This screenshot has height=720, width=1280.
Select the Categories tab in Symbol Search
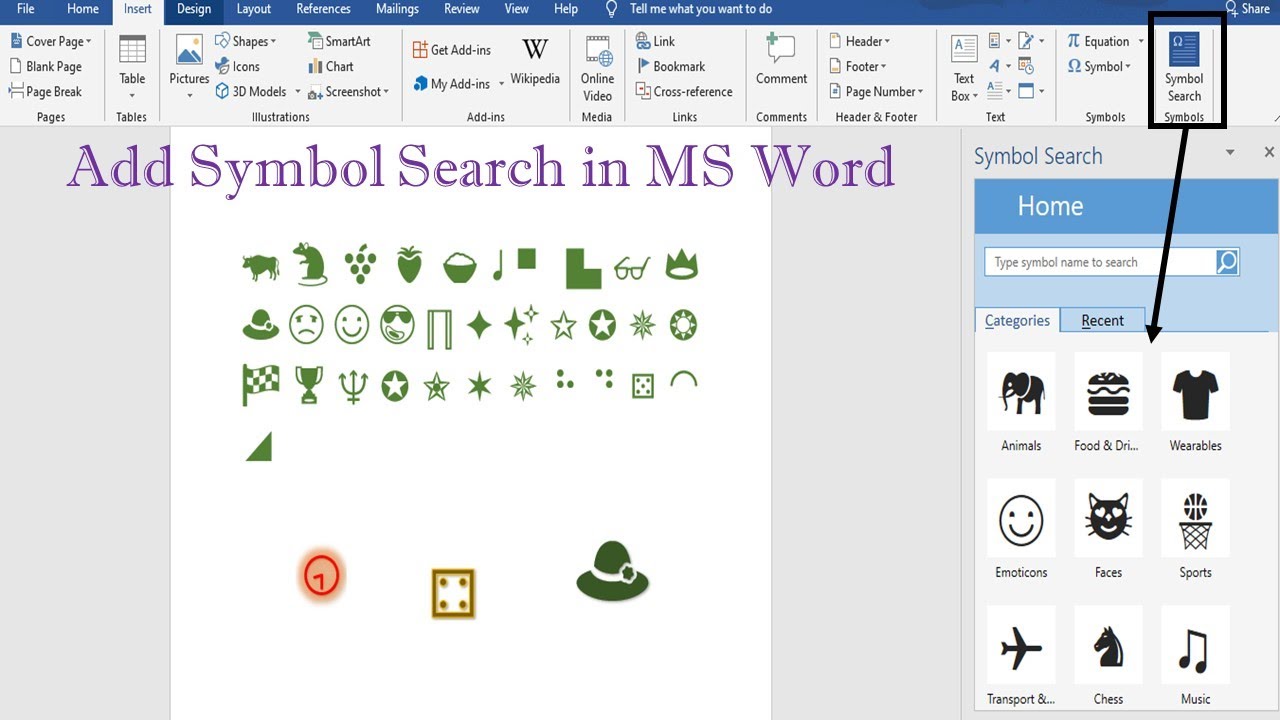click(1017, 320)
